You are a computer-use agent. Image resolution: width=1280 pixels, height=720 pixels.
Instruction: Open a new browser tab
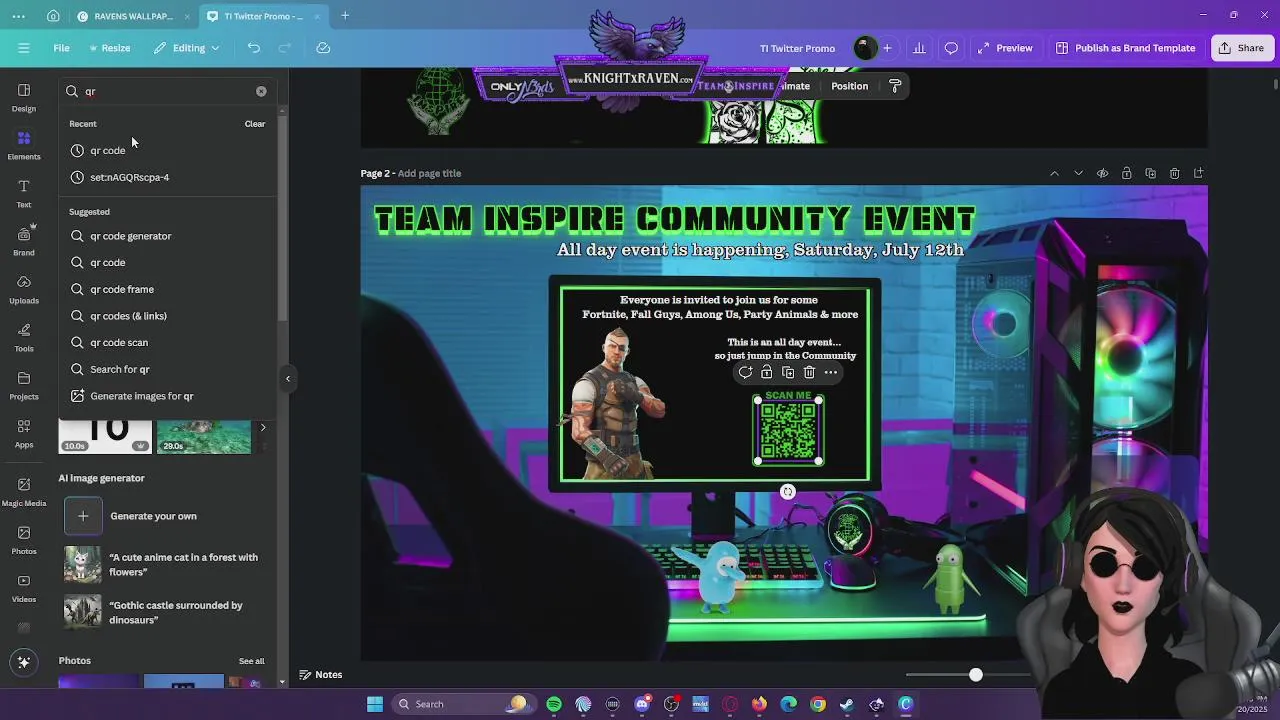point(345,16)
